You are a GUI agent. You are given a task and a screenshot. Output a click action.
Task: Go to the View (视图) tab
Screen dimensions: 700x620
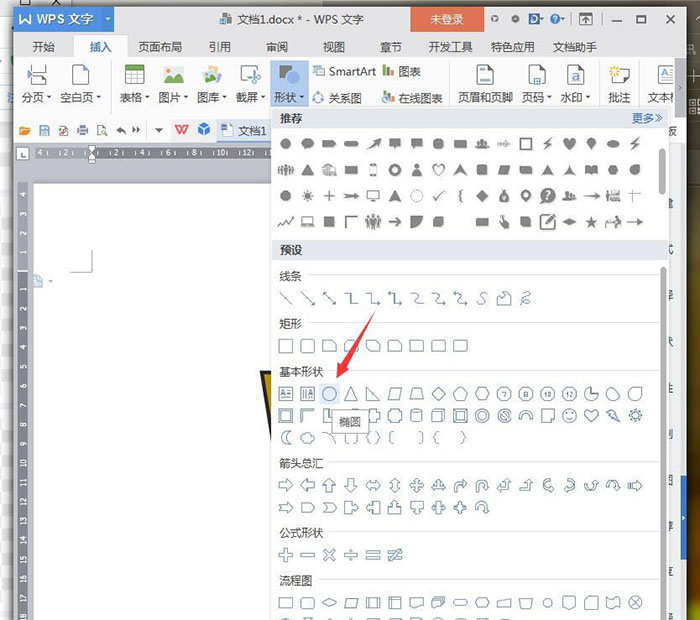point(334,47)
